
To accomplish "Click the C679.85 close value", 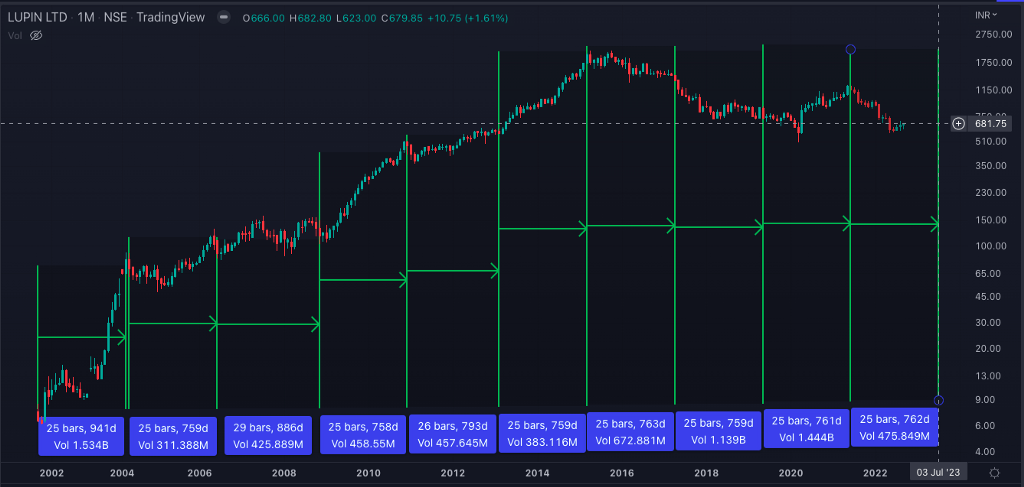I will pyautogui.click(x=402, y=18).
